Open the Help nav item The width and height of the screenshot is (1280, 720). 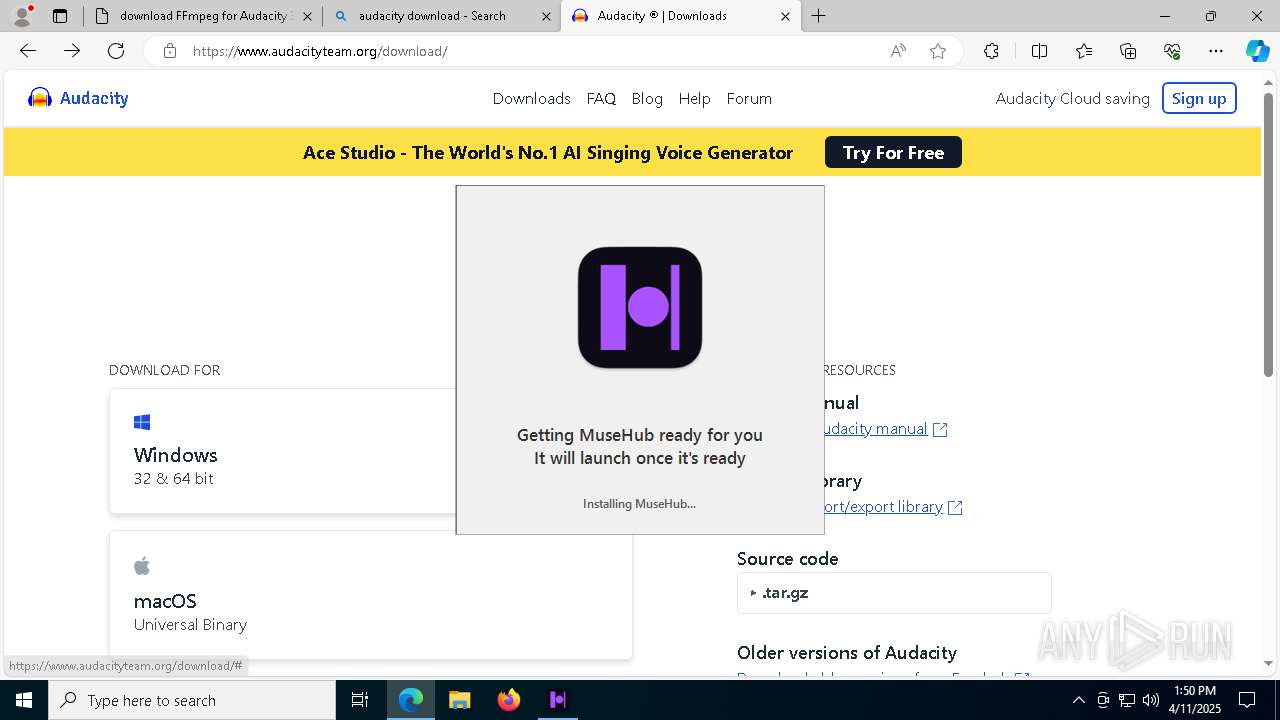(x=694, y=98)
